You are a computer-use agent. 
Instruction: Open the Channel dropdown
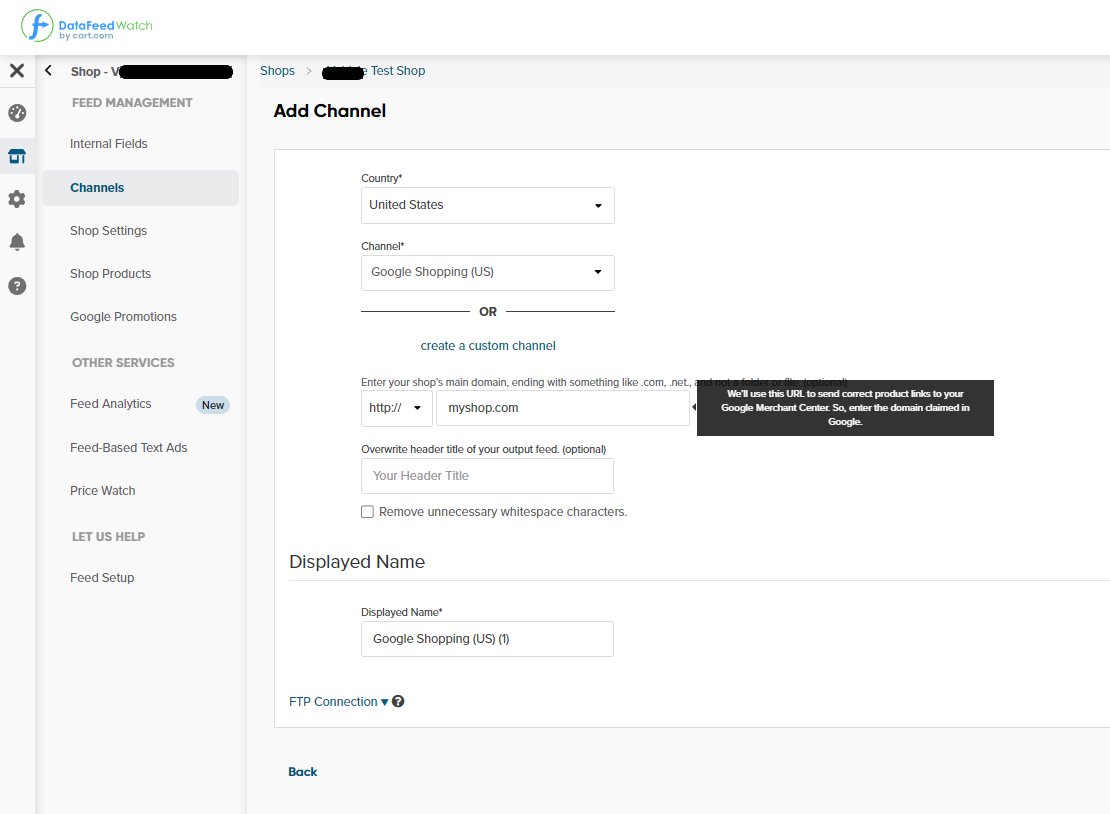coord(487,272)
